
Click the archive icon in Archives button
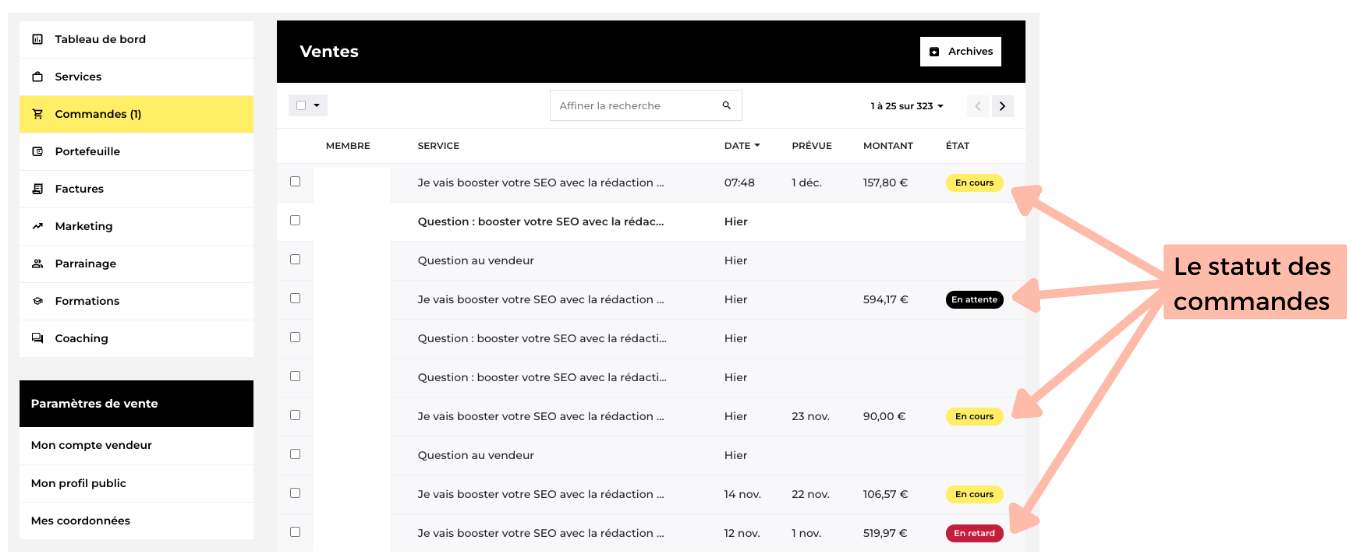(935, 52)
